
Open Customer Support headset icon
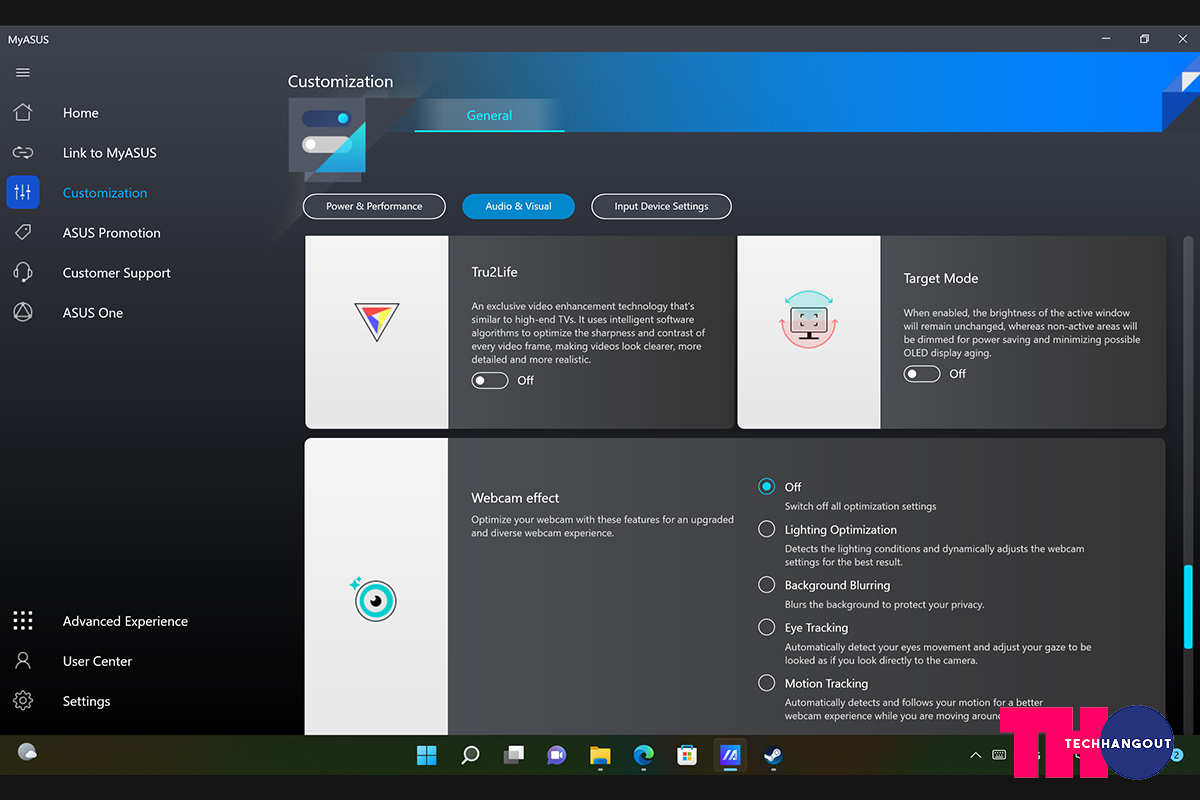coord(23,273)
